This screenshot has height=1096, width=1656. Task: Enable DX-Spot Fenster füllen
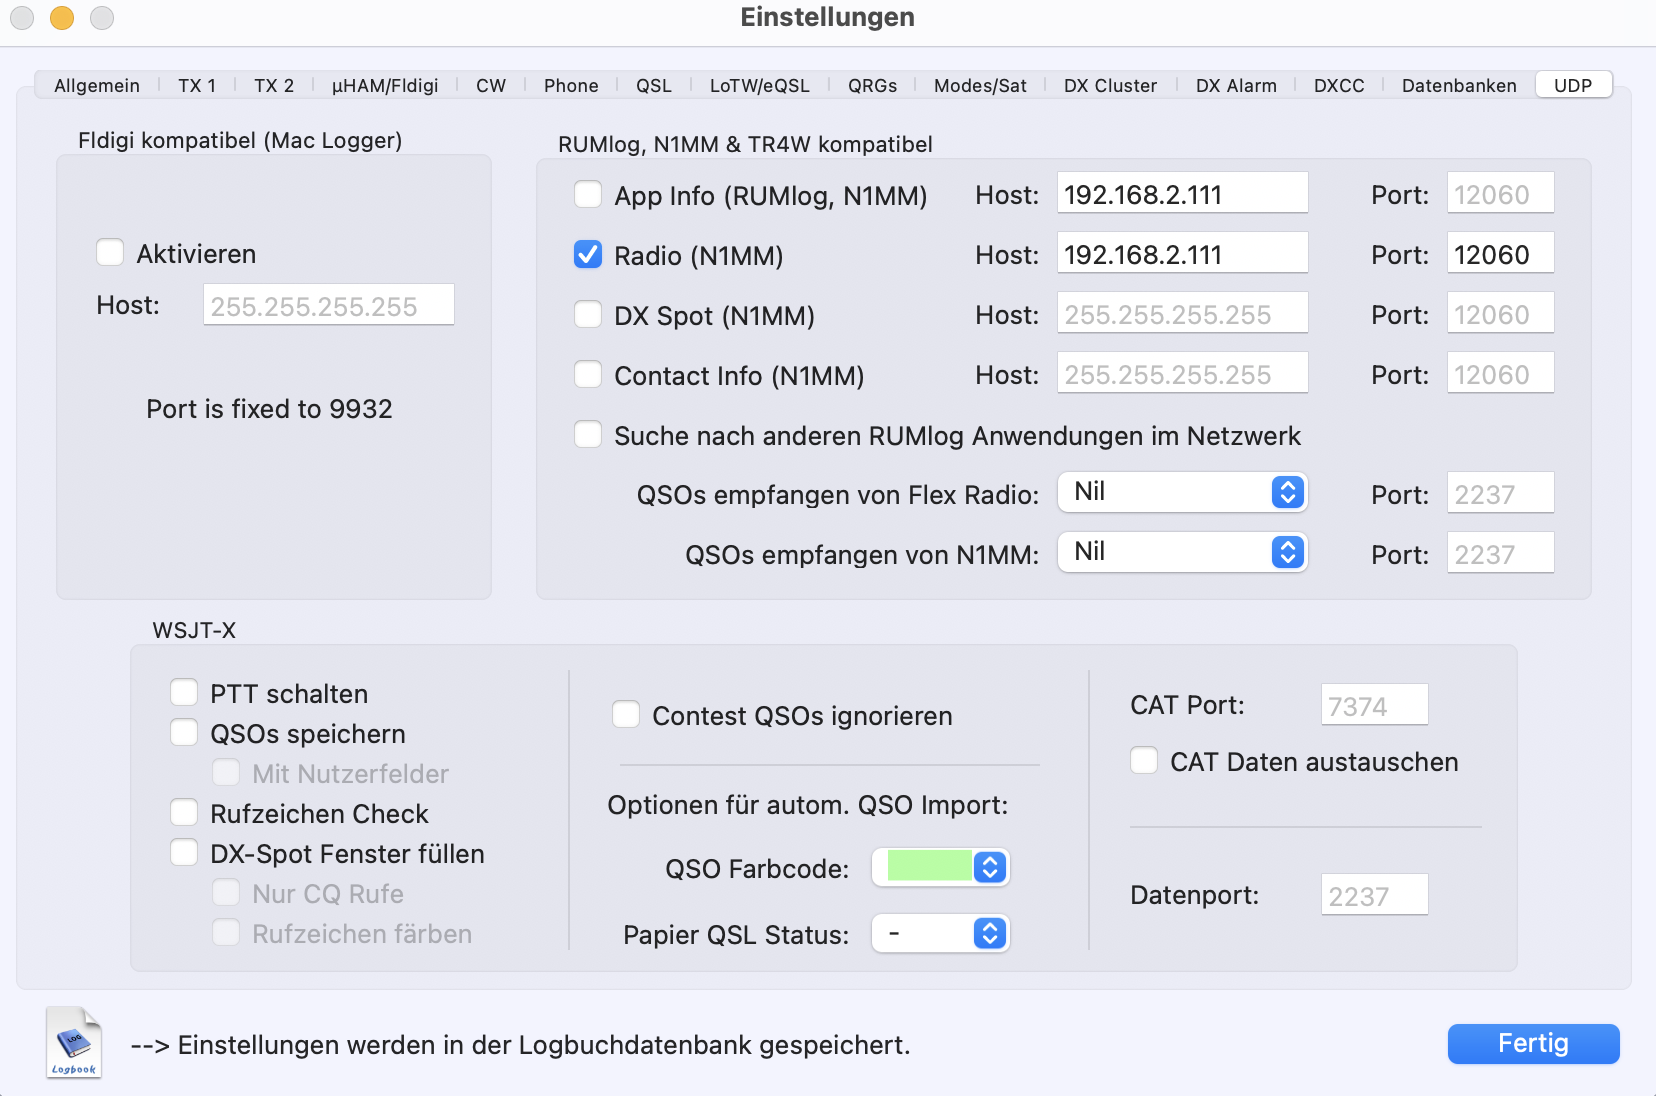184,853
